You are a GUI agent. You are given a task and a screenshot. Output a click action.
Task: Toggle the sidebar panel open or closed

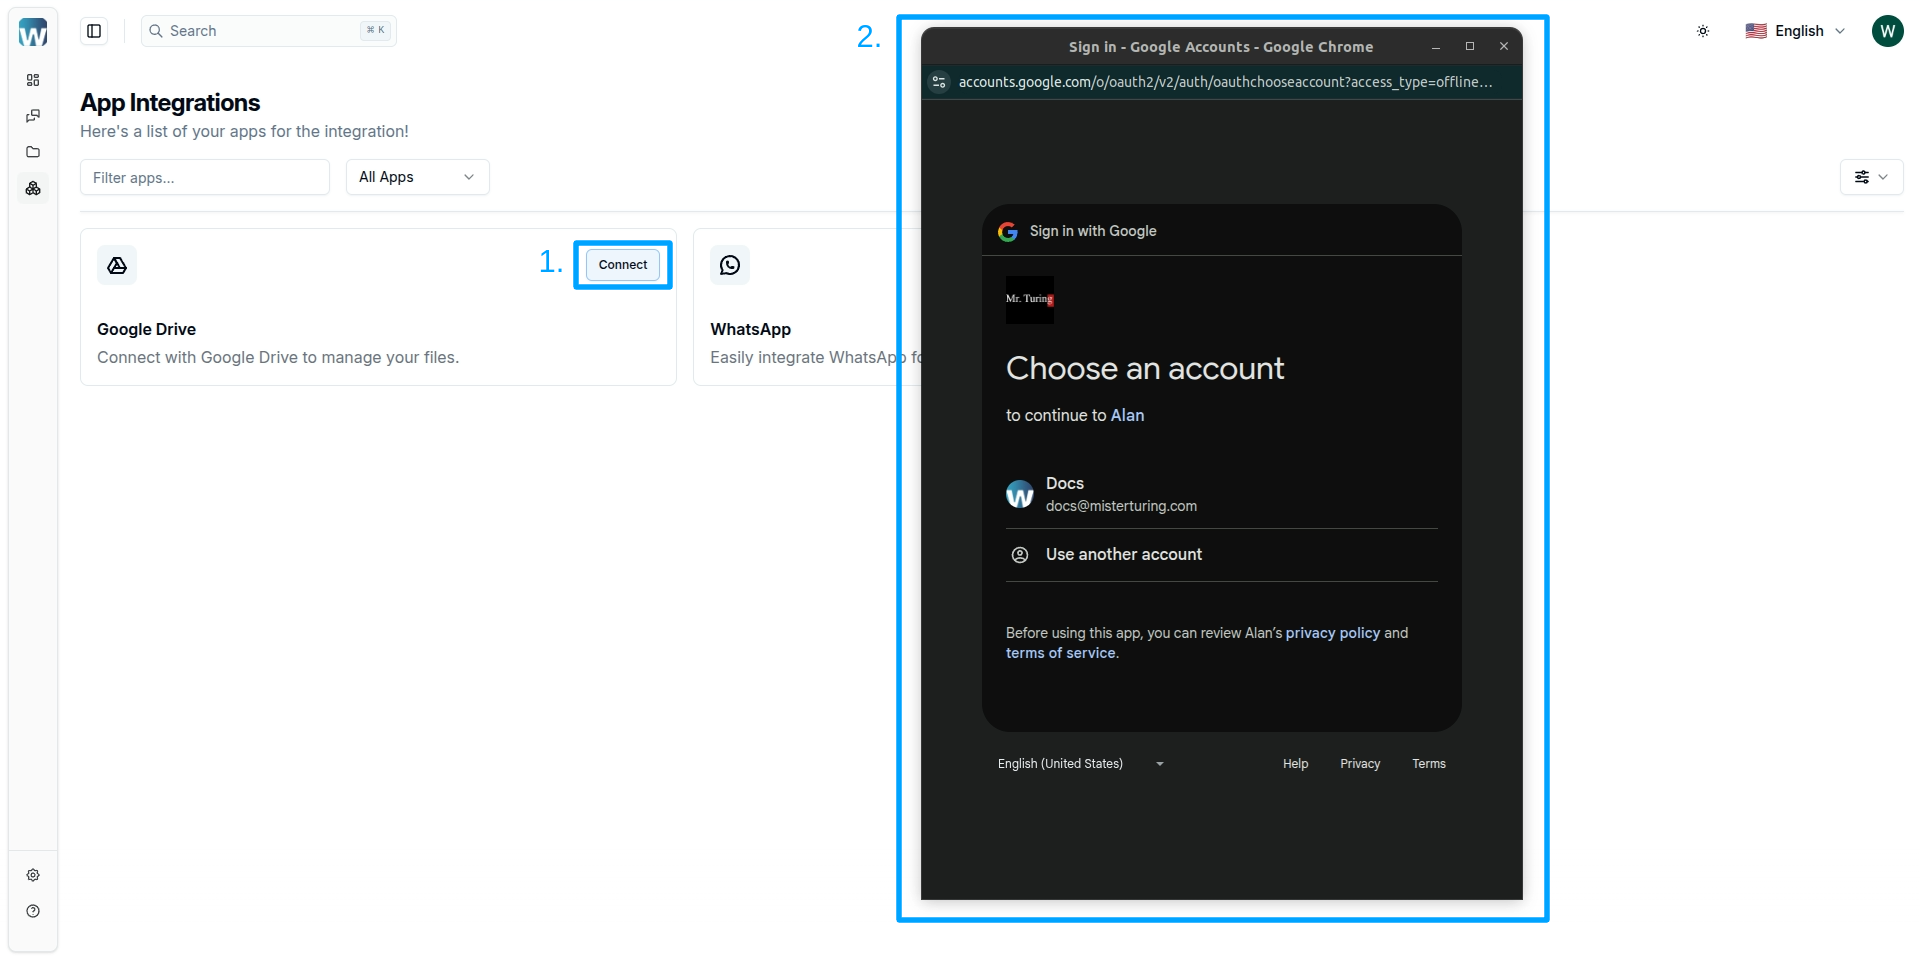pyautogui.click(x=94, y=31)
